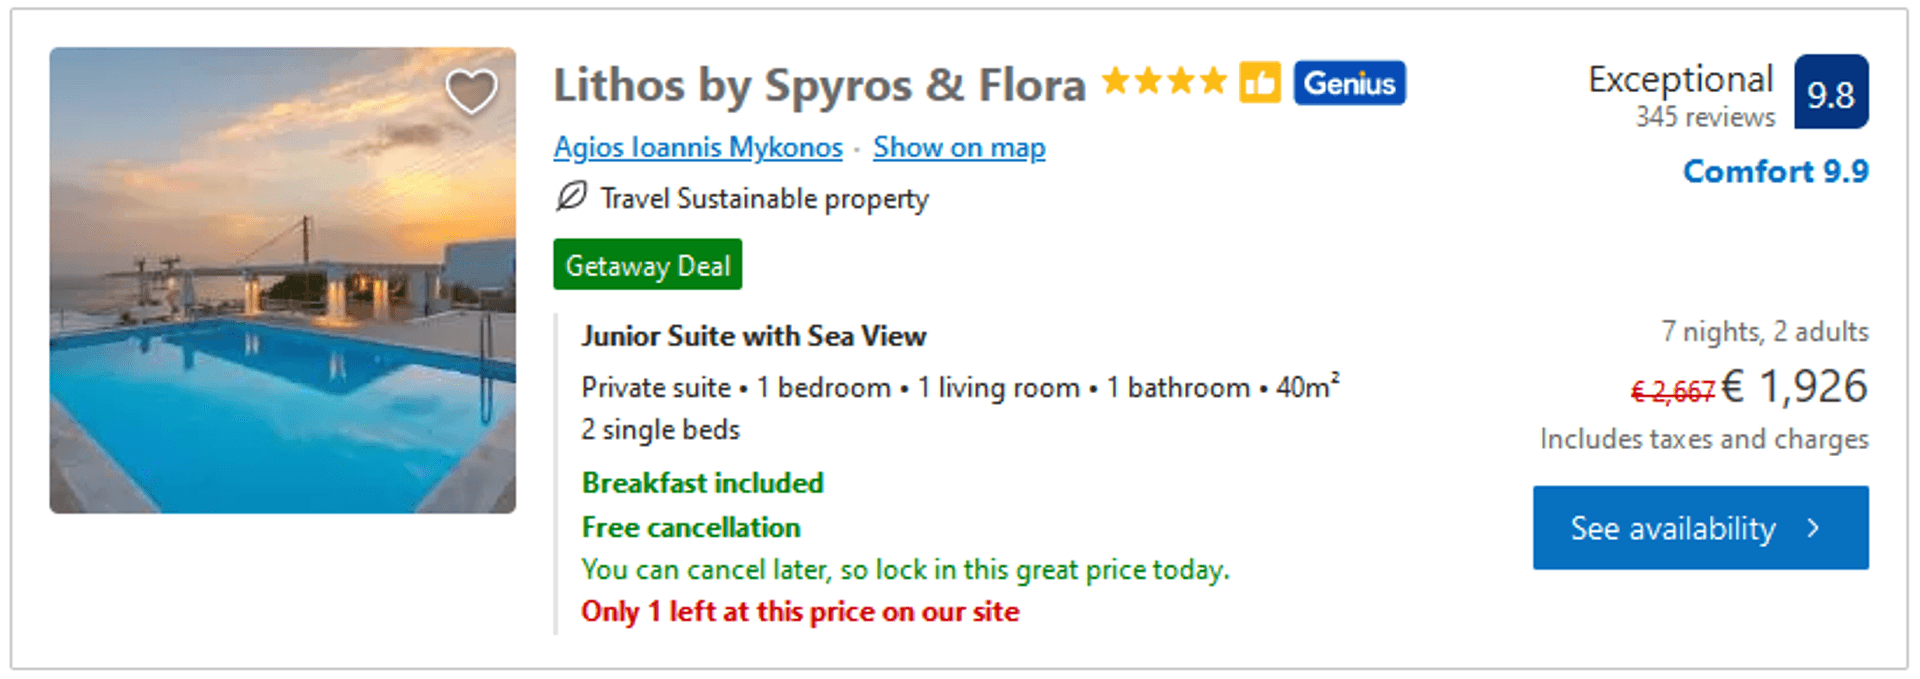The image size is (1920, 679).
Task: Save property with the heart icon
Action: [470, 92]
